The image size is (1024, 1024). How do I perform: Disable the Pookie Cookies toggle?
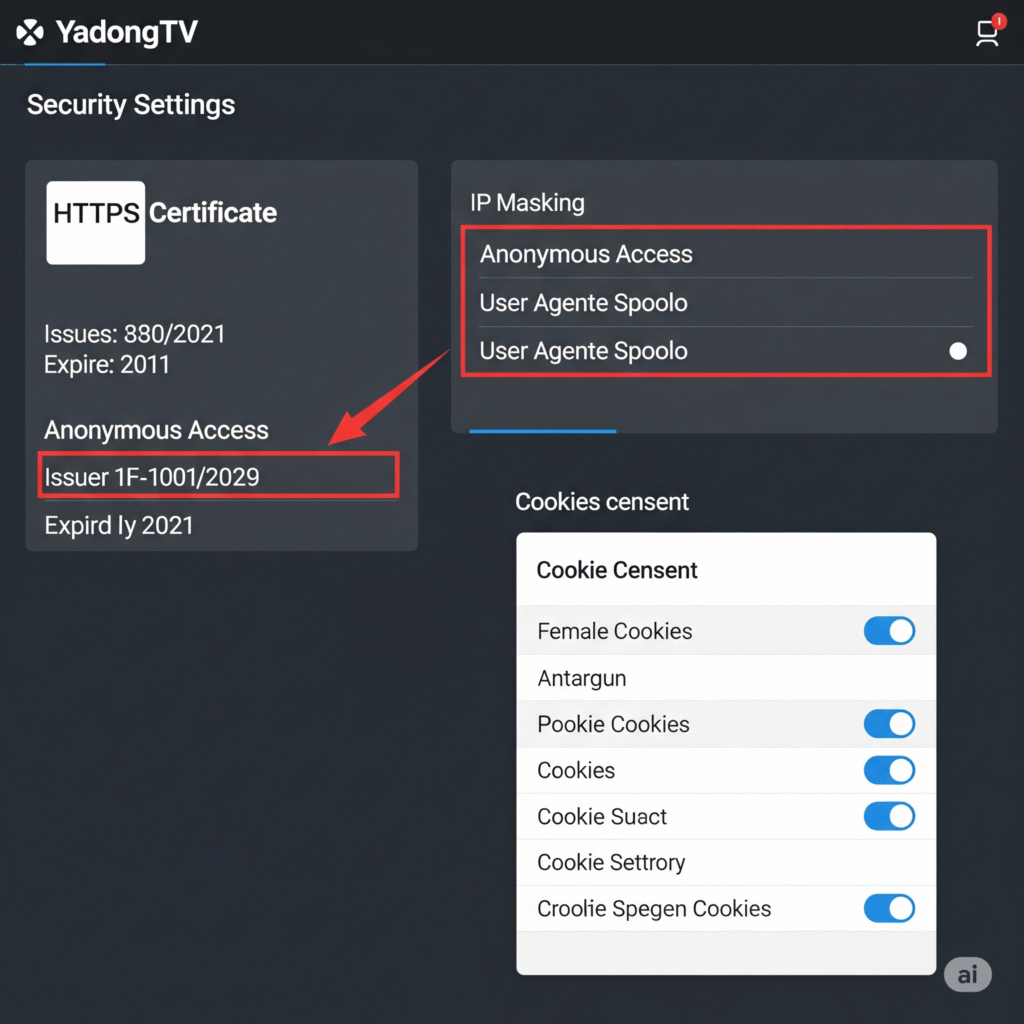pyautogui.click(x=889, y=724)
